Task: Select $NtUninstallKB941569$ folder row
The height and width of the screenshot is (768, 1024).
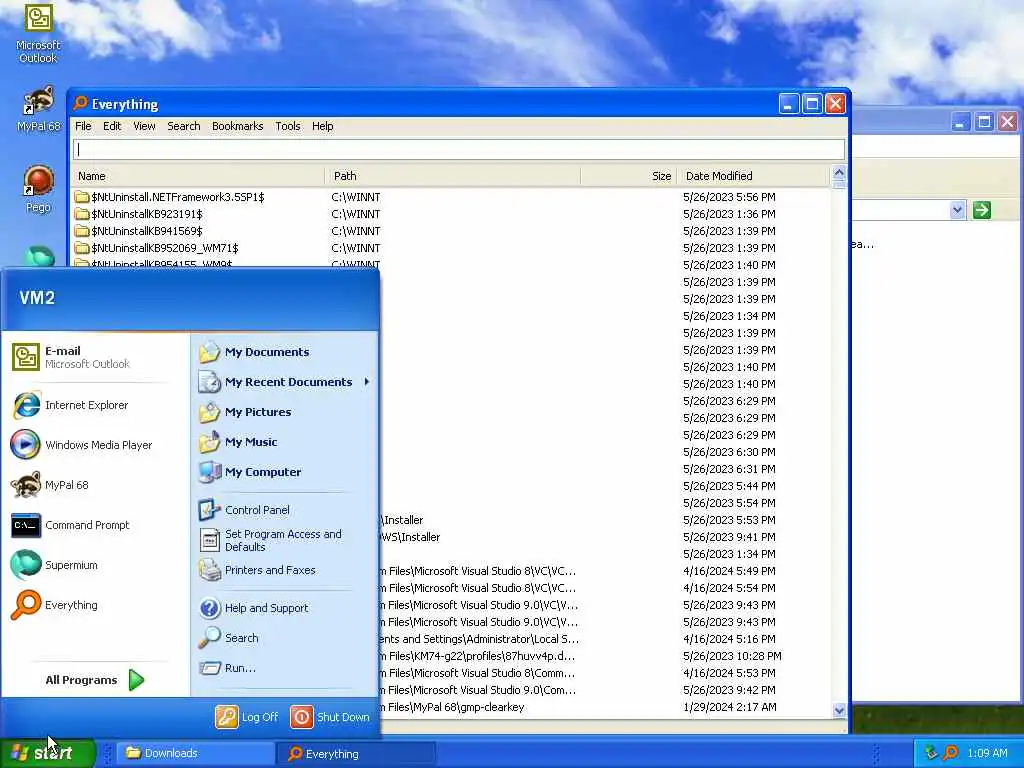Action: 451,231
